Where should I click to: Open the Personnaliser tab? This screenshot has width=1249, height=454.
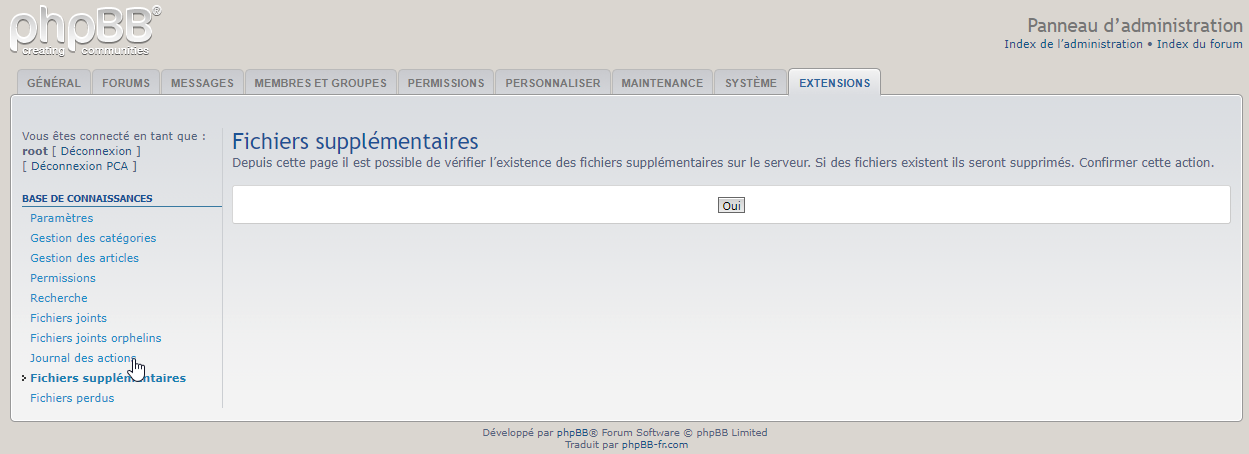point(552,83)
